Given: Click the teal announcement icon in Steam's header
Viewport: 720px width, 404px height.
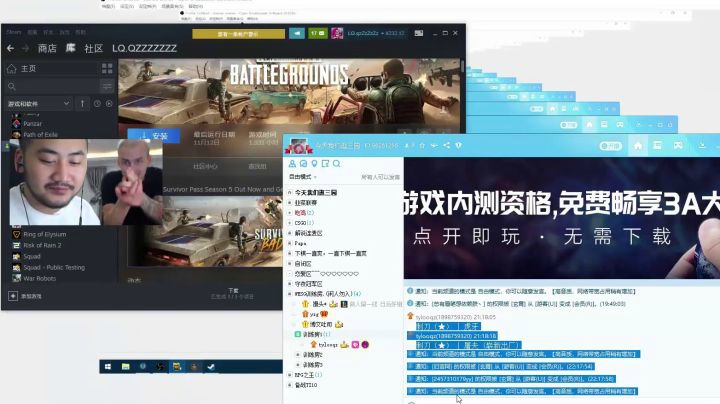Looking at the screenshot, I should pos(297,34).
